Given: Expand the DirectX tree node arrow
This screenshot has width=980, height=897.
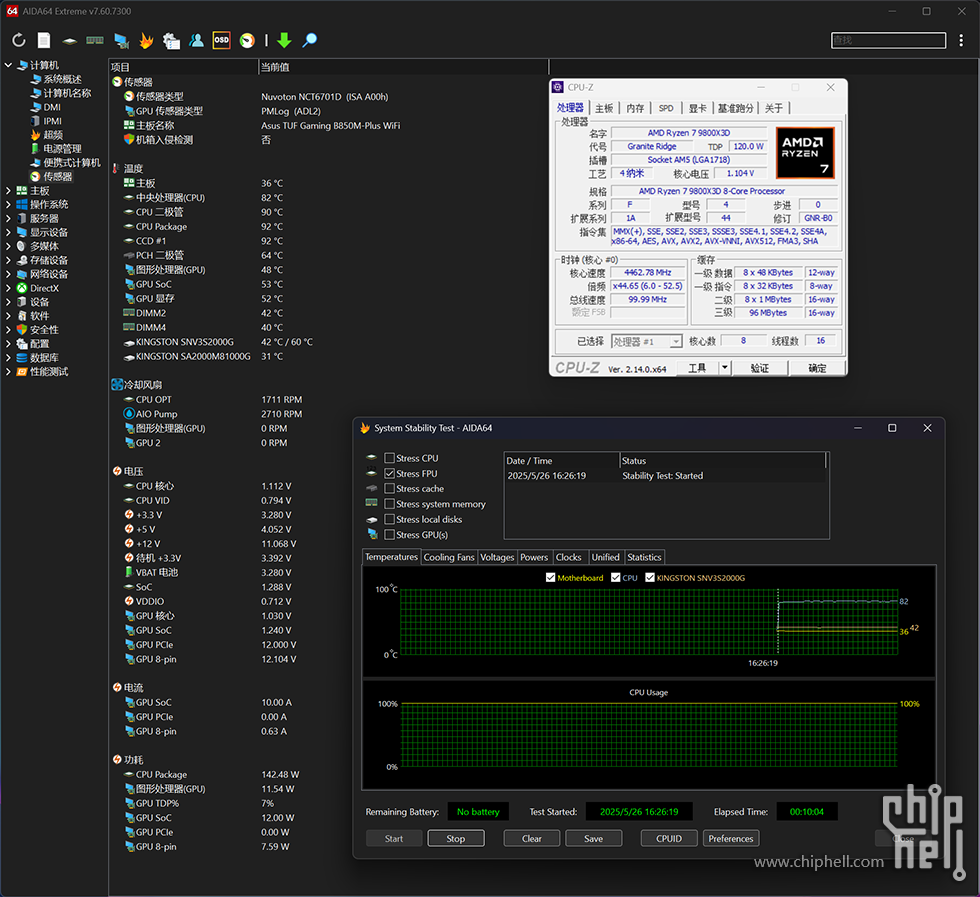Looking at the screenshot, I should pos(8,288).
